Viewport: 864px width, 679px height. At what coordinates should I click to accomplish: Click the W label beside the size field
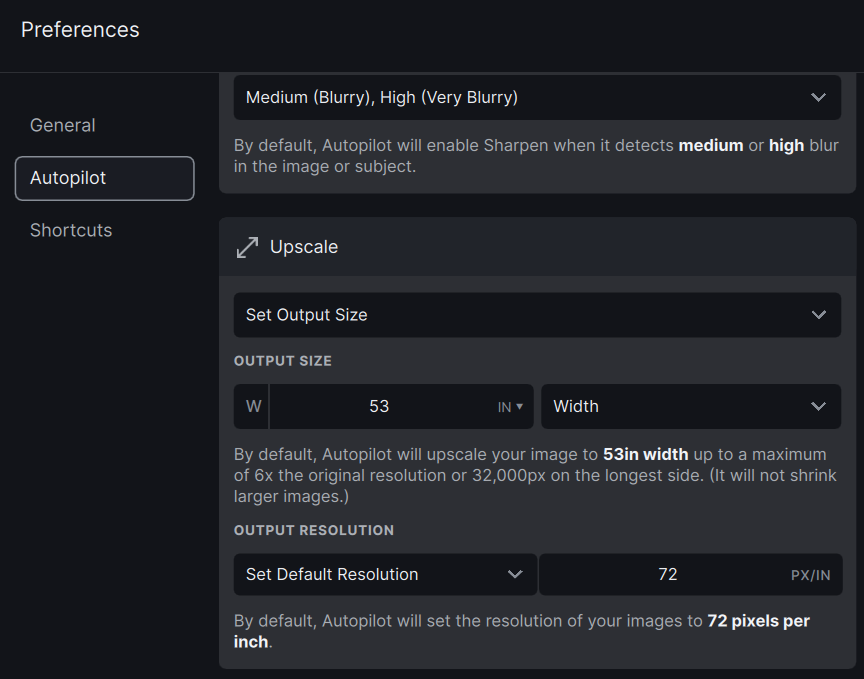point(252,406)
